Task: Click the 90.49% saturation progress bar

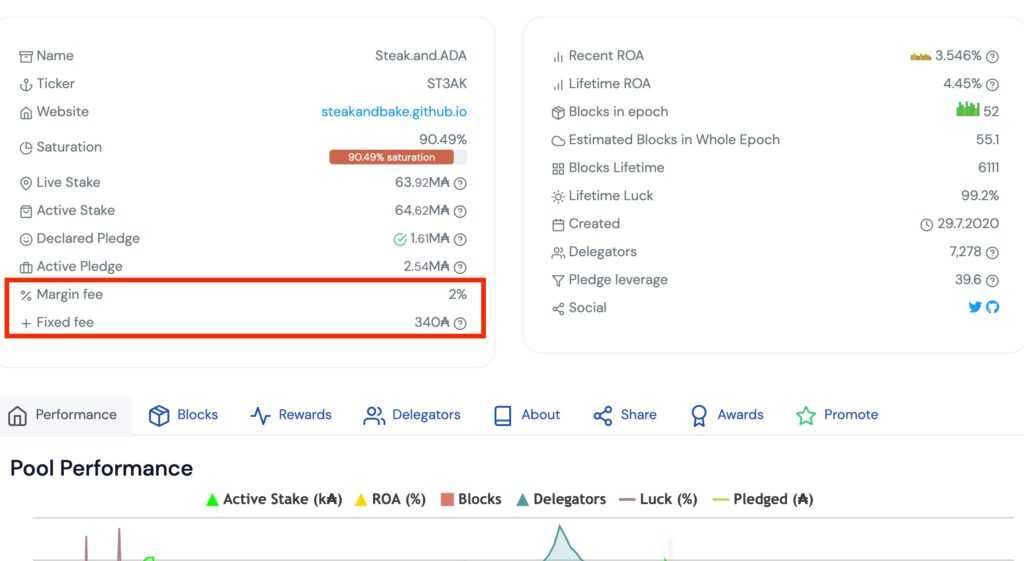Action: (x=397, y=157)
